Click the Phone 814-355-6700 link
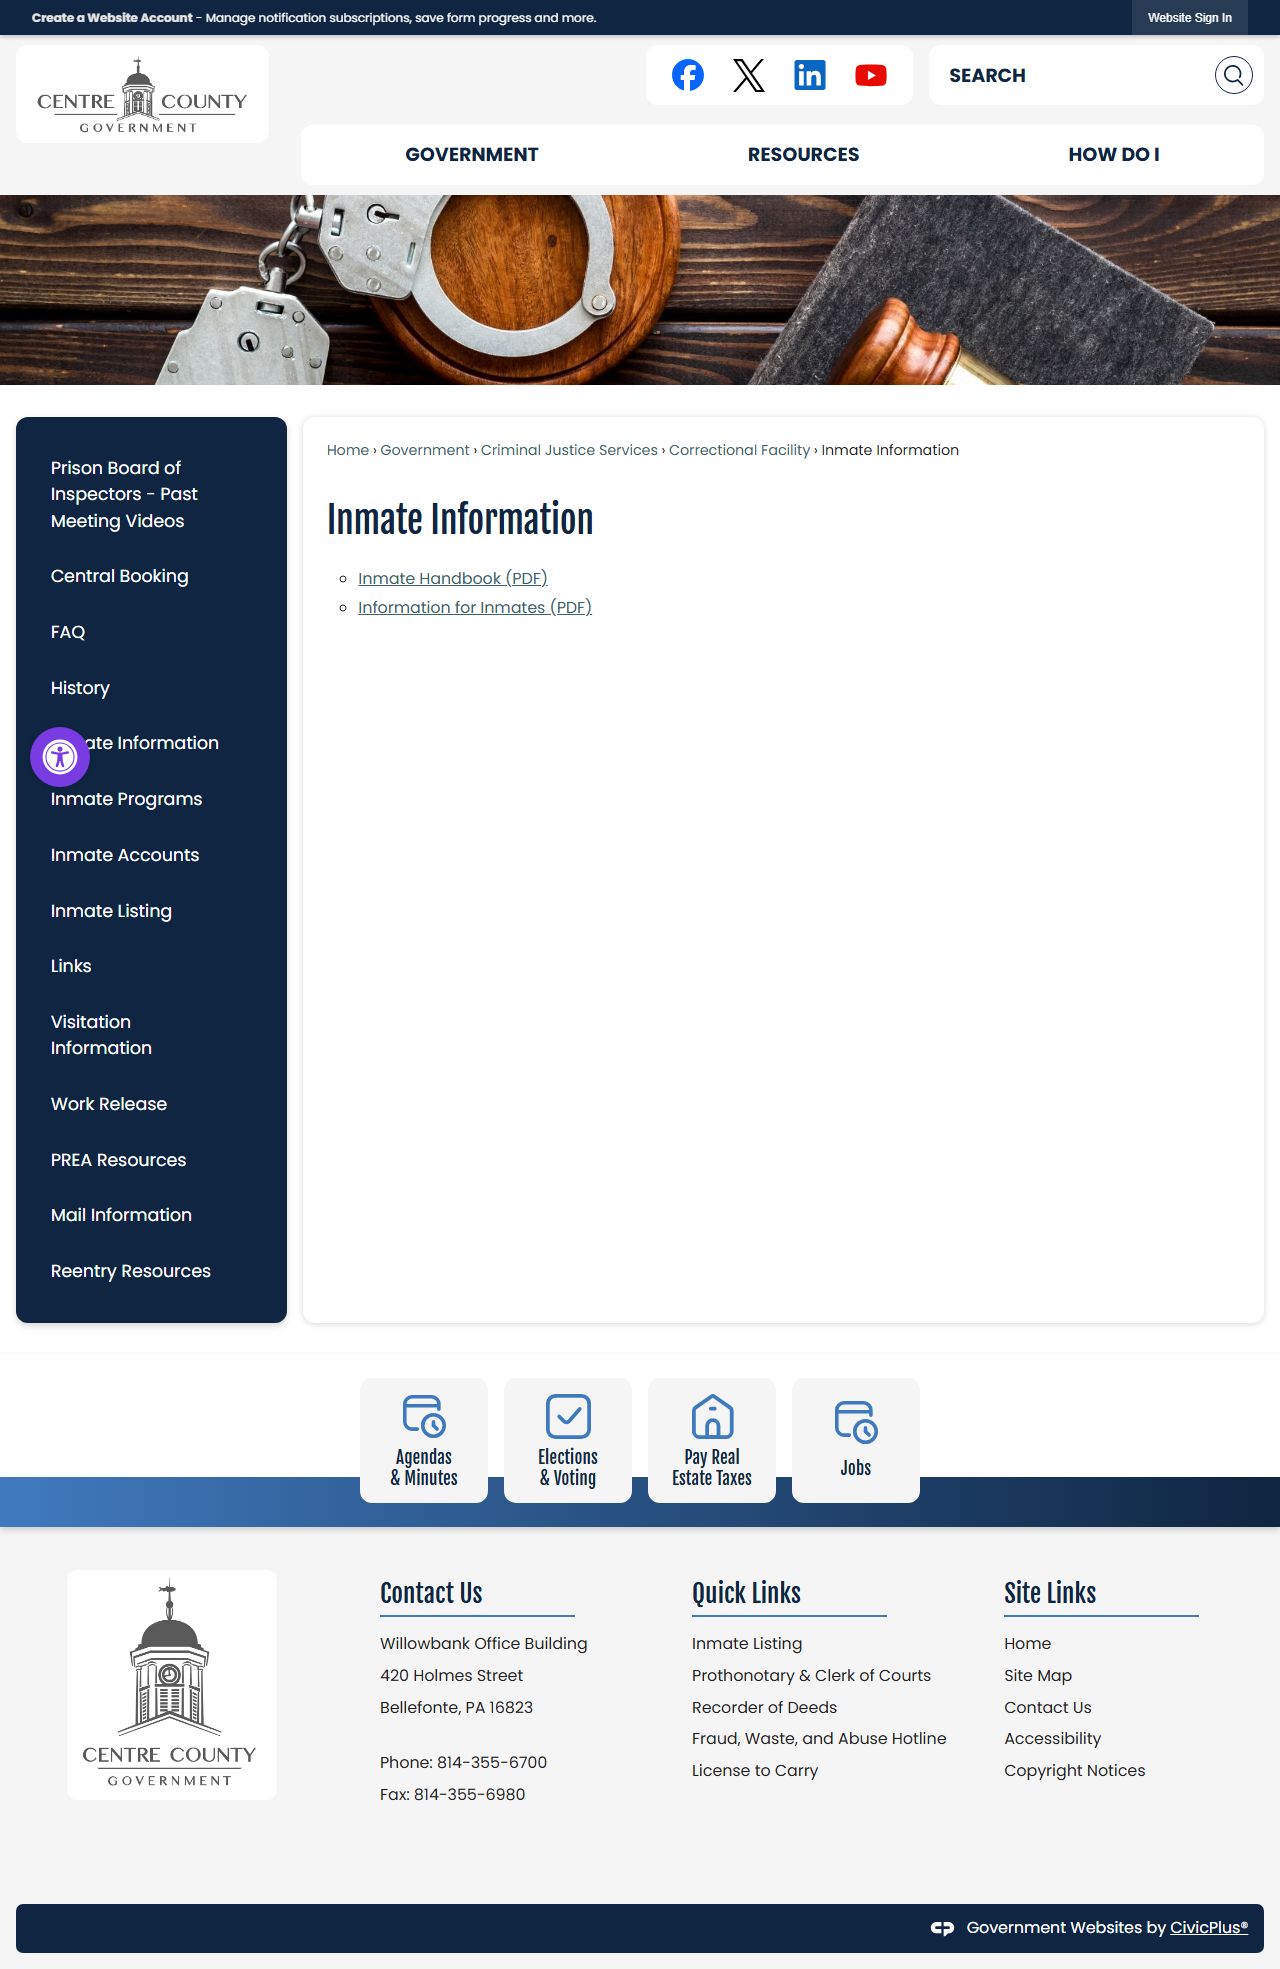The height and width of the screenshot is (1969, 1280). (492, 1762)
